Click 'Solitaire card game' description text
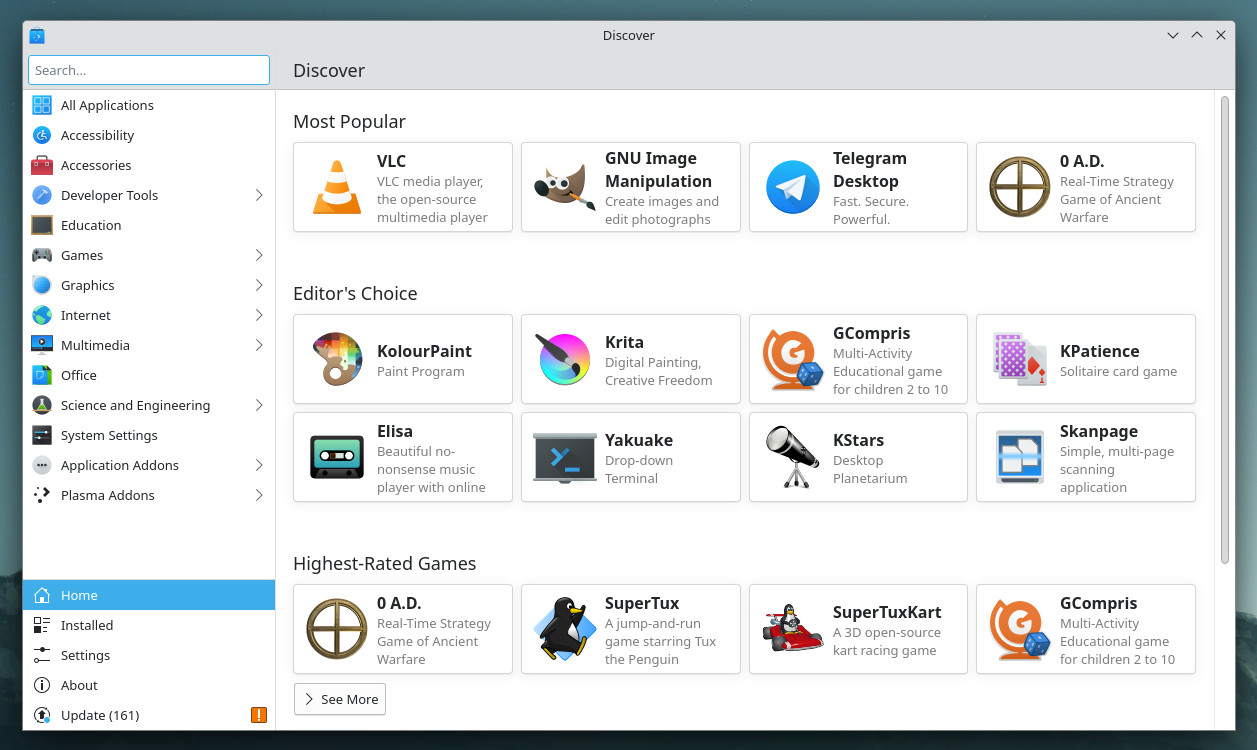The image size is (1257, 750). [x=1118, y=371]
